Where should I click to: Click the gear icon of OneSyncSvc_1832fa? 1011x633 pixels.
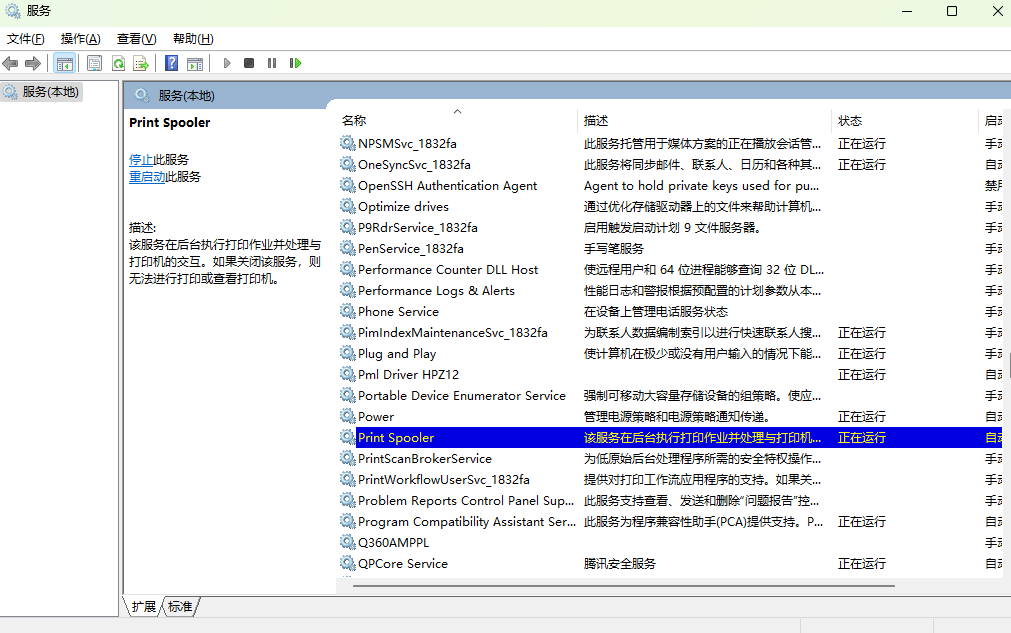pos(348,164)
